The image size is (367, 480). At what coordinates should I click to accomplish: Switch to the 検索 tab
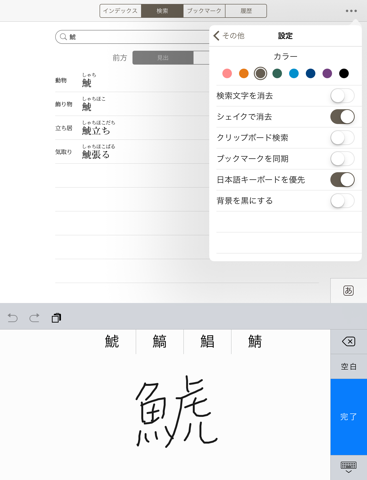tap(162, 11)
